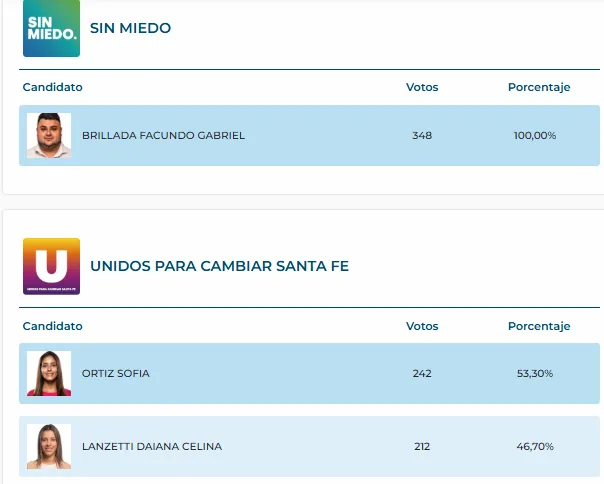
Task: Click the name ORTIZ SOFIA
Action: tap(116, 374)
